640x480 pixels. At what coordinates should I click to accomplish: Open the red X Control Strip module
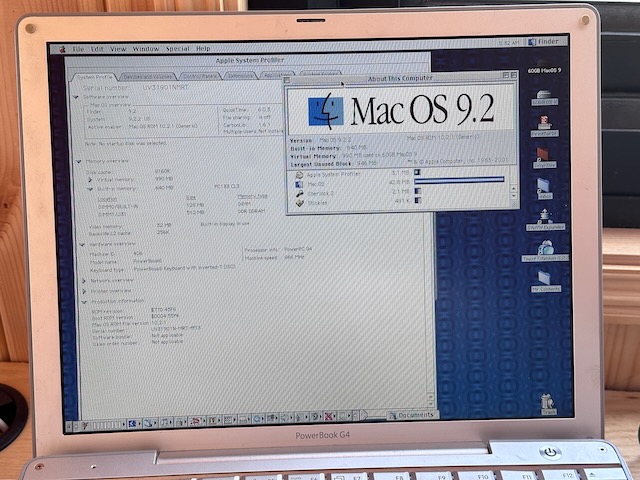coord(329,417)
